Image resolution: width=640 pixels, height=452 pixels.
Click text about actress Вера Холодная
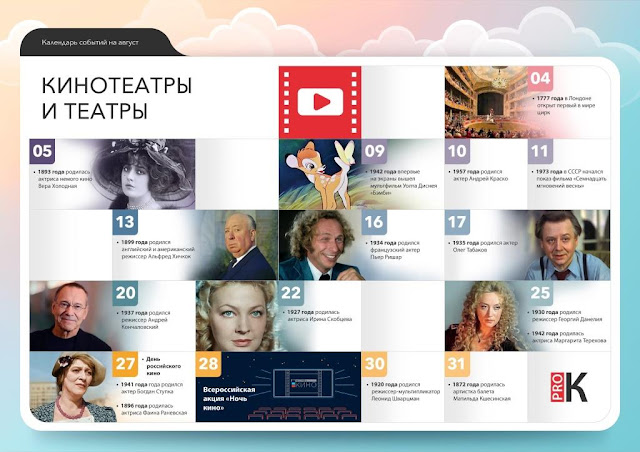(x=64, y=179)
